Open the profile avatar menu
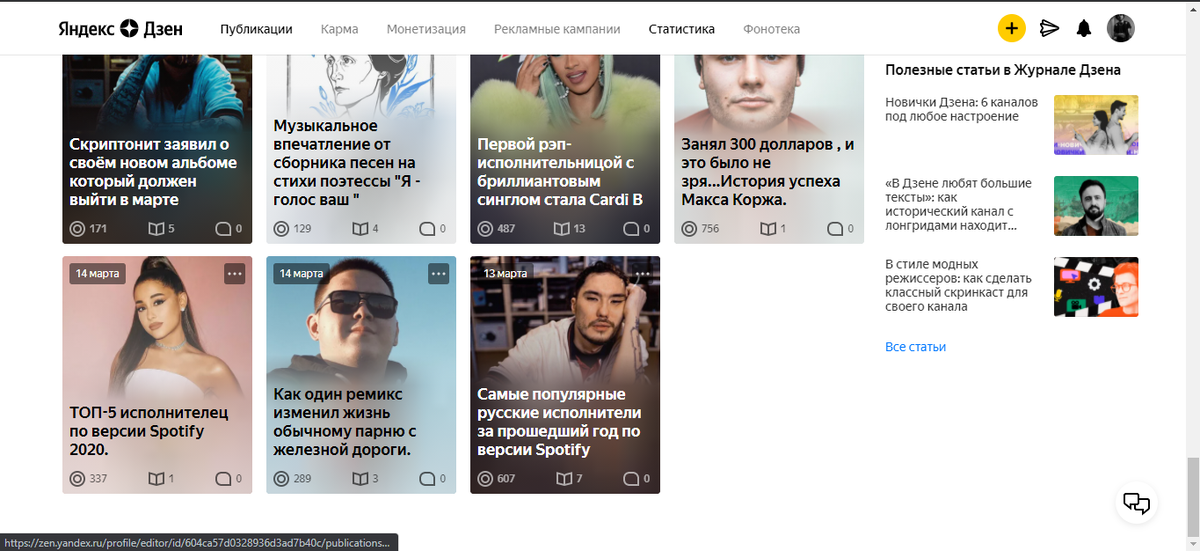The height and width of the screenshot is (551, 1200). [x=1121, y=28]
